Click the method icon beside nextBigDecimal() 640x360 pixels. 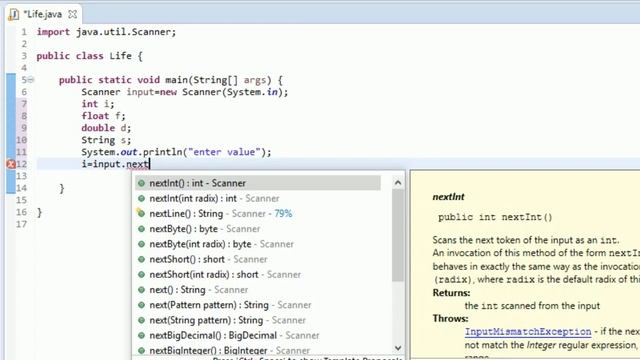[x=141, y=336]
